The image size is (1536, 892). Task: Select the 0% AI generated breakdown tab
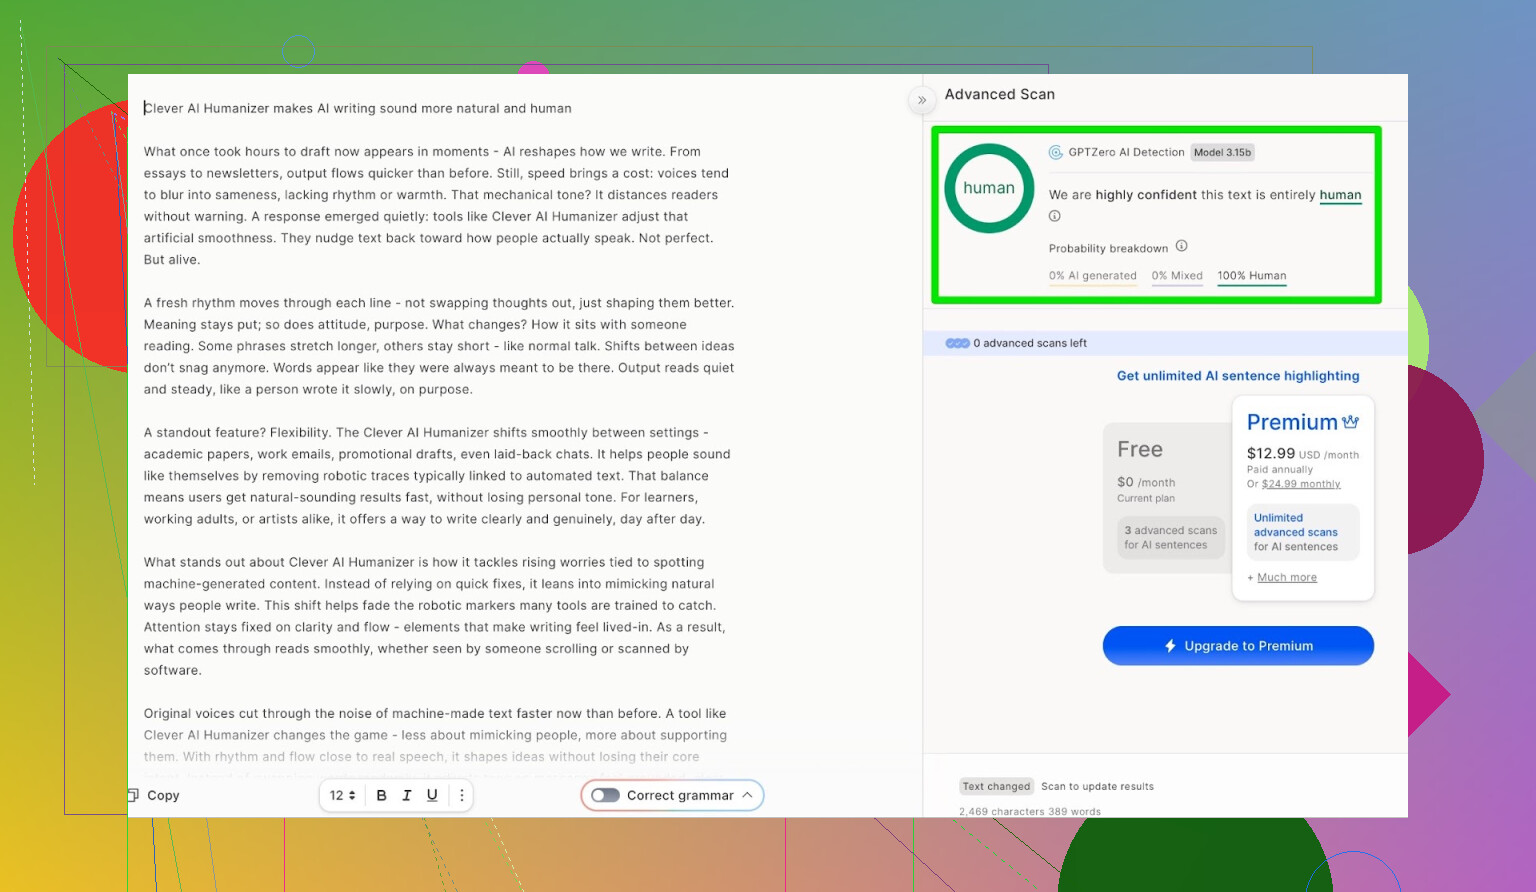pos(1092,276)
